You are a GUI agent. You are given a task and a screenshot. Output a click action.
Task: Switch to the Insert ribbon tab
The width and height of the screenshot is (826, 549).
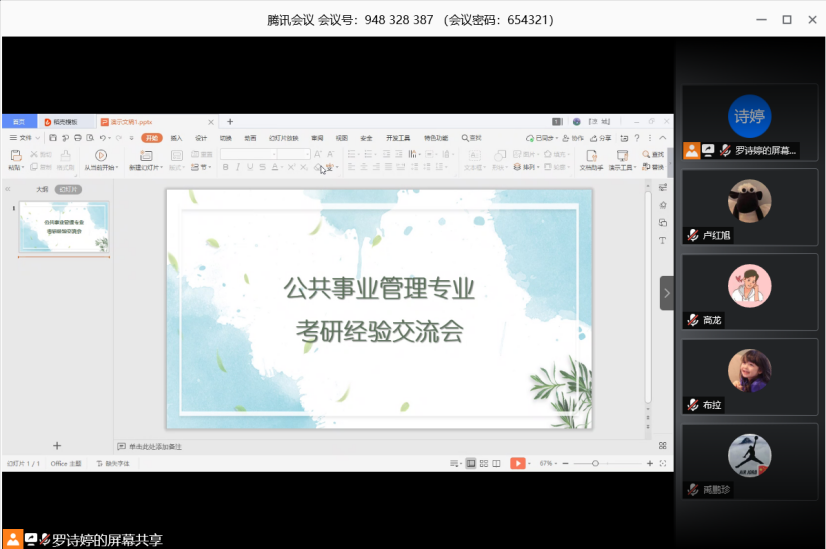[x=176, y=138]
